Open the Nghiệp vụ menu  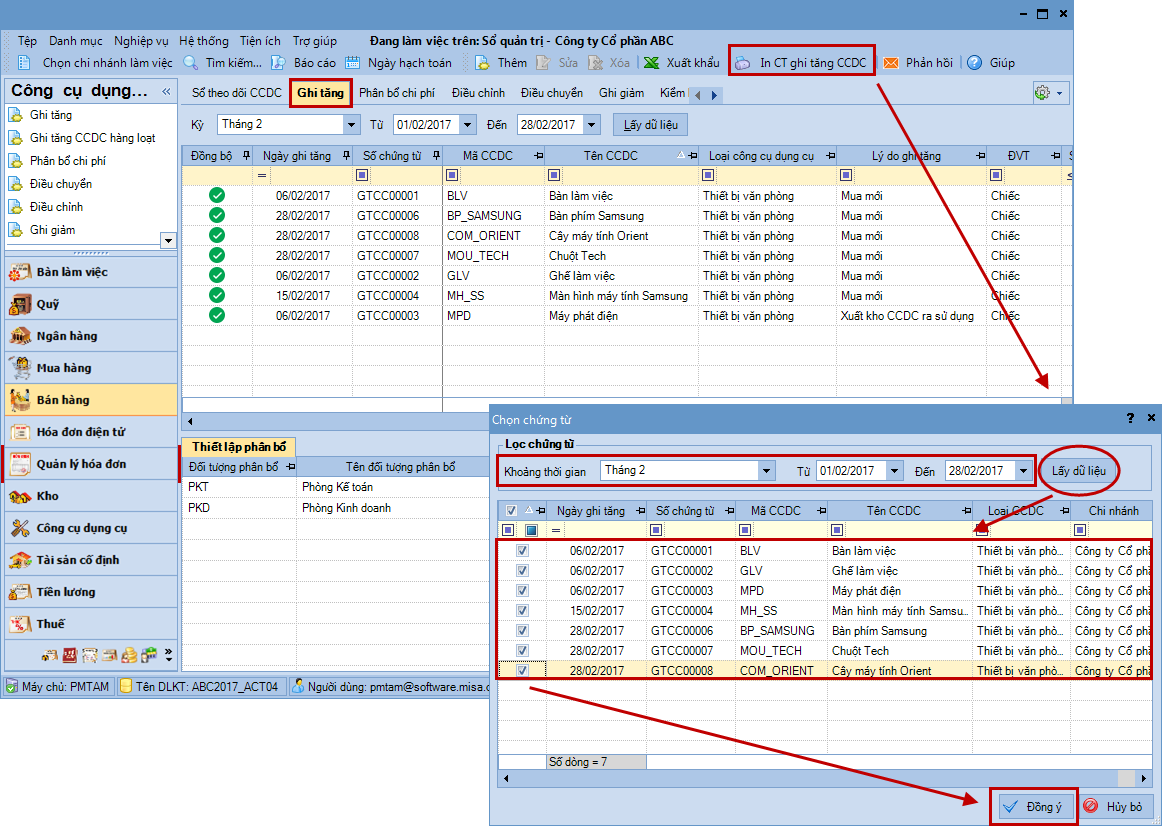(141, 41)
